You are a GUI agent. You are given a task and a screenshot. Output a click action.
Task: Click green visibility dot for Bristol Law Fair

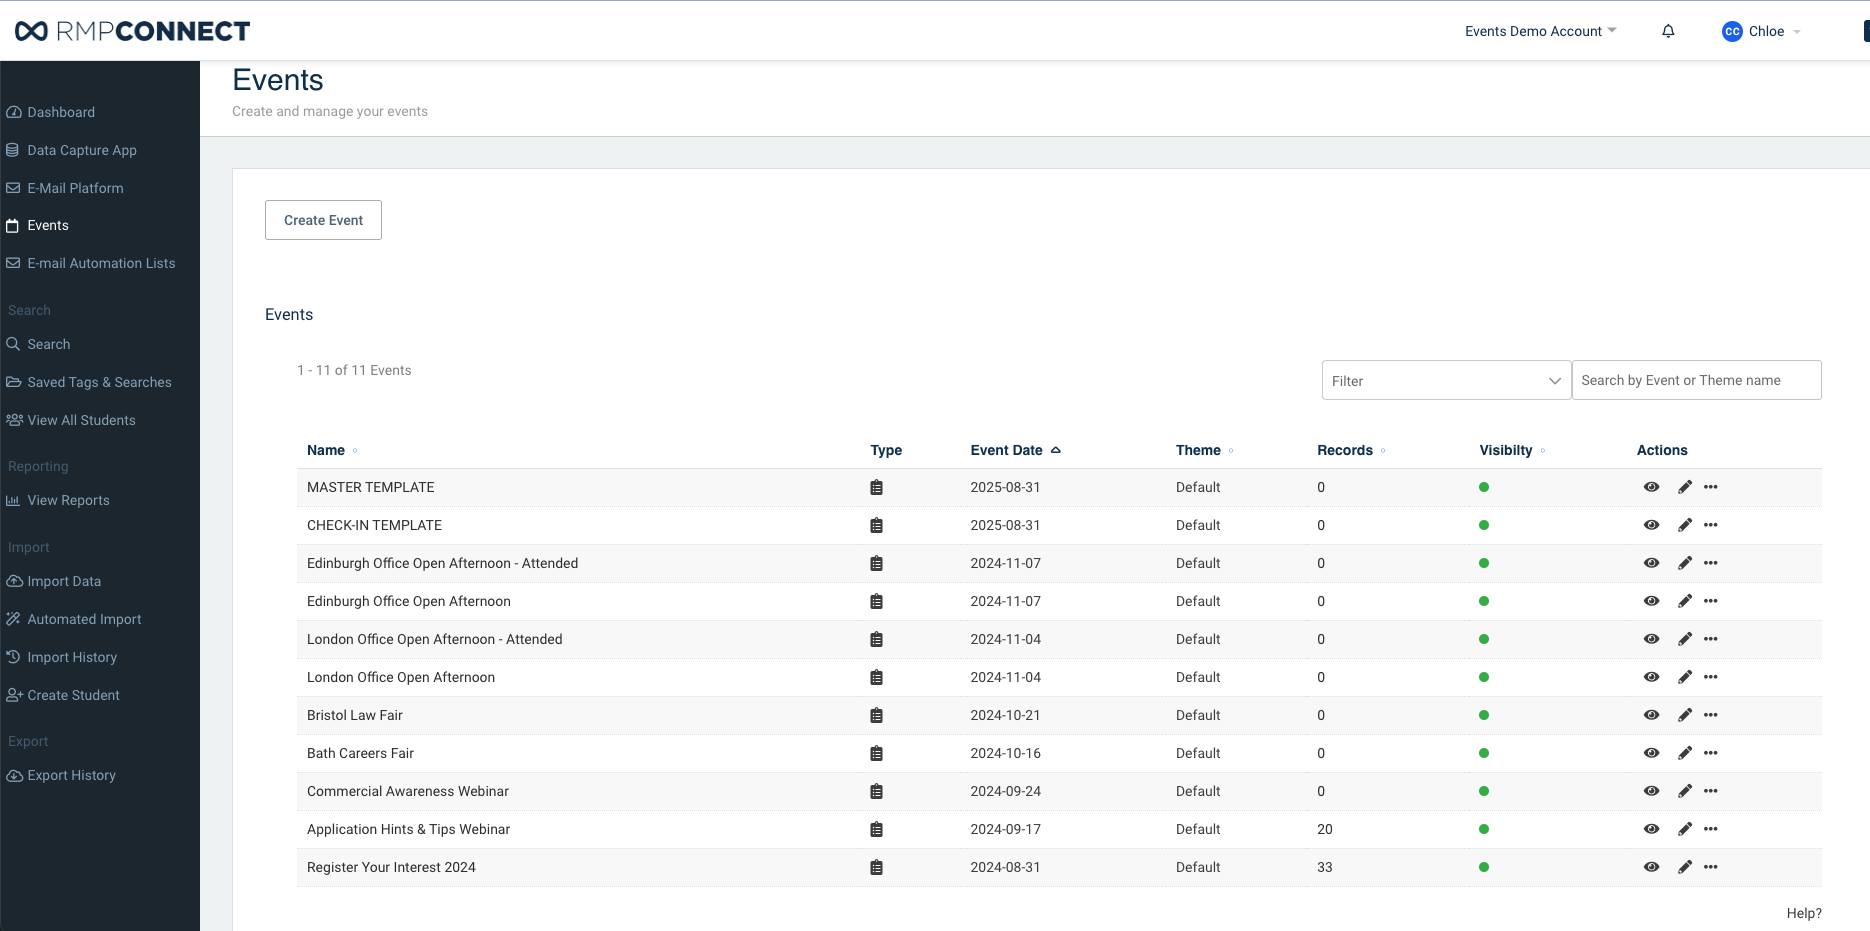(1484, 715)
